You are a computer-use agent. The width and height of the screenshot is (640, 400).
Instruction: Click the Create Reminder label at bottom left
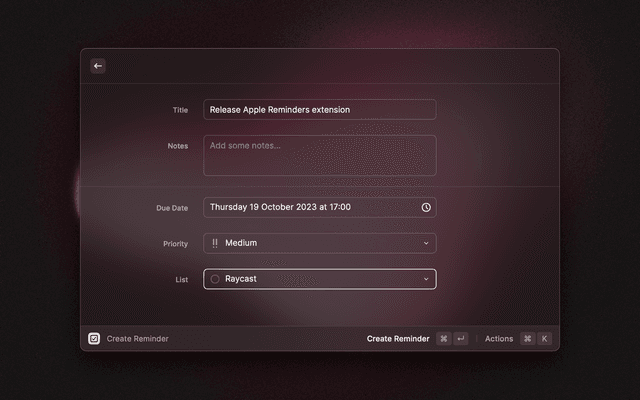pos(138,339)
